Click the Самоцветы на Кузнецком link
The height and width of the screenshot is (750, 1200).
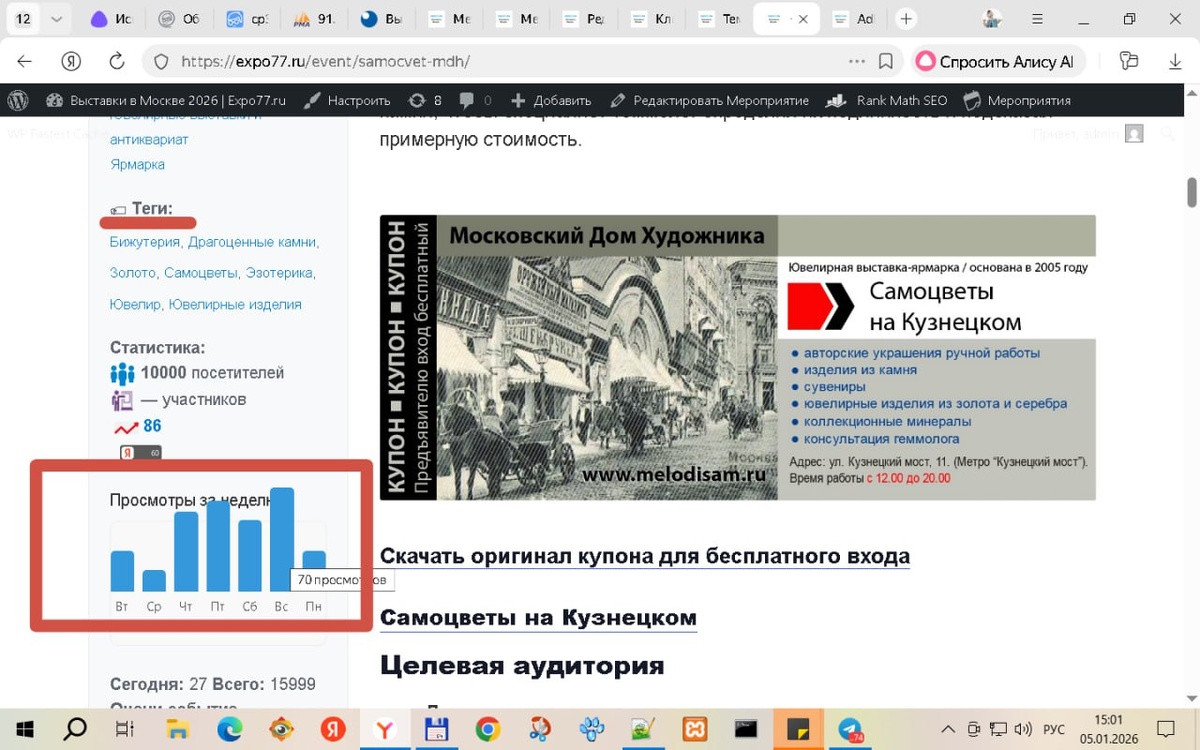click(x=538, y=618)
